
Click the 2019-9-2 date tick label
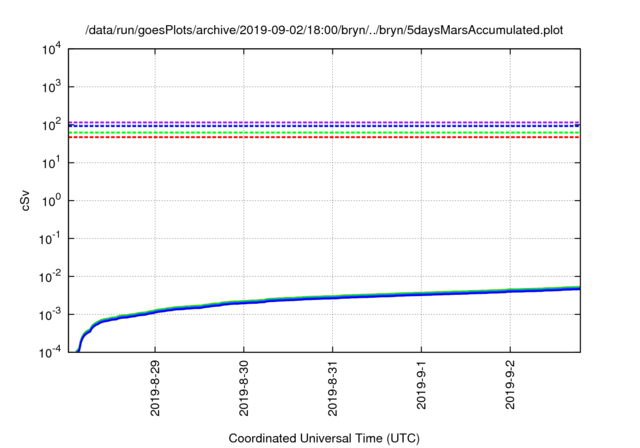[510, 385]
